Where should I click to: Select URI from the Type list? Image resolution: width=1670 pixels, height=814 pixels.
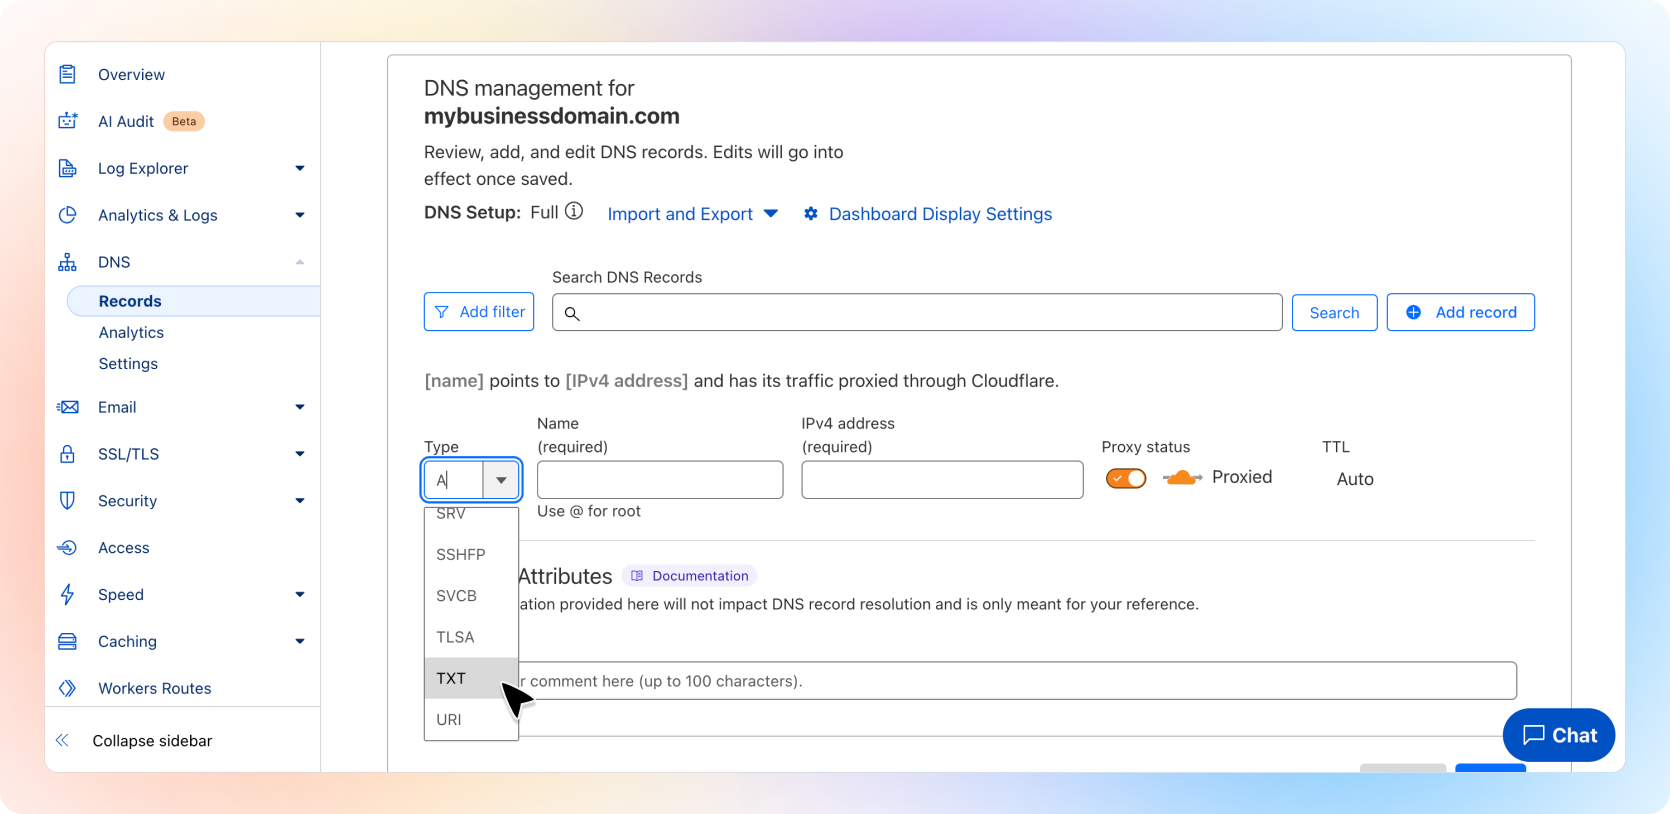click(x=471, y=720)
